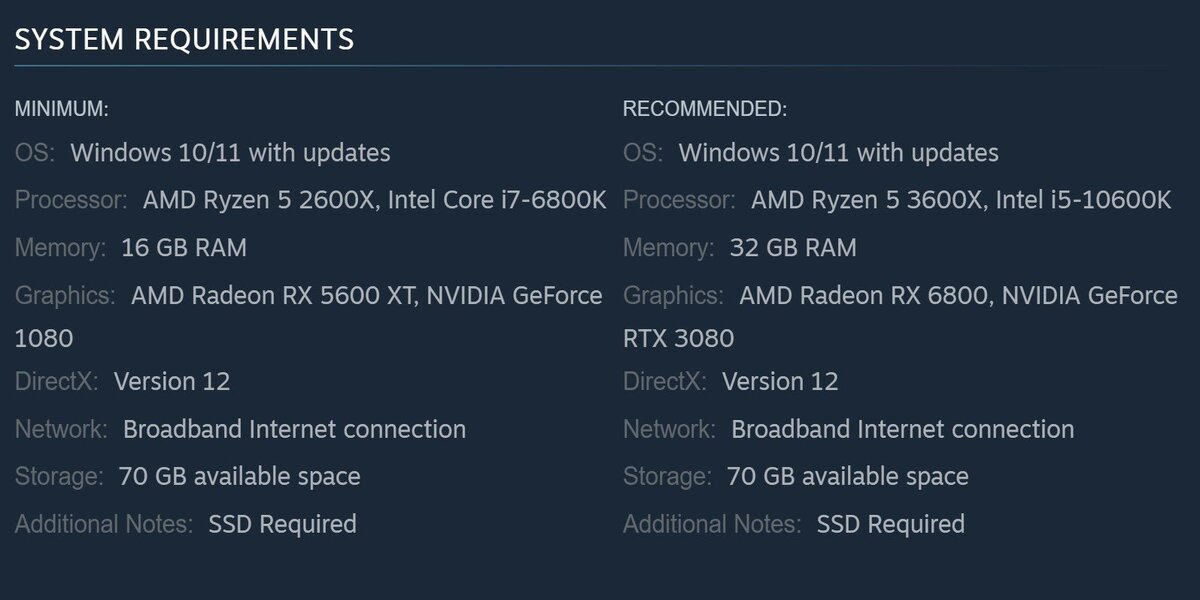Click the recommended DirectX Version 12 value
Image resolution: width=1200 pixels, height=600 pixels.
click(780, 381)
